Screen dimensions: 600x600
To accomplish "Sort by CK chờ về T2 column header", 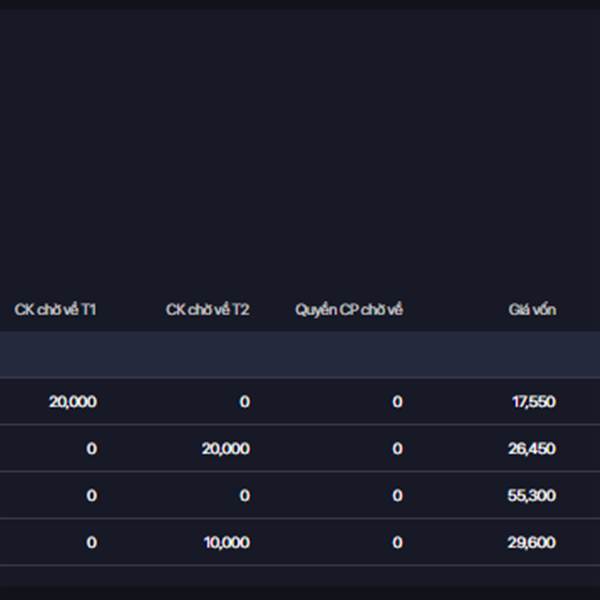I will (x=208, y=310).
